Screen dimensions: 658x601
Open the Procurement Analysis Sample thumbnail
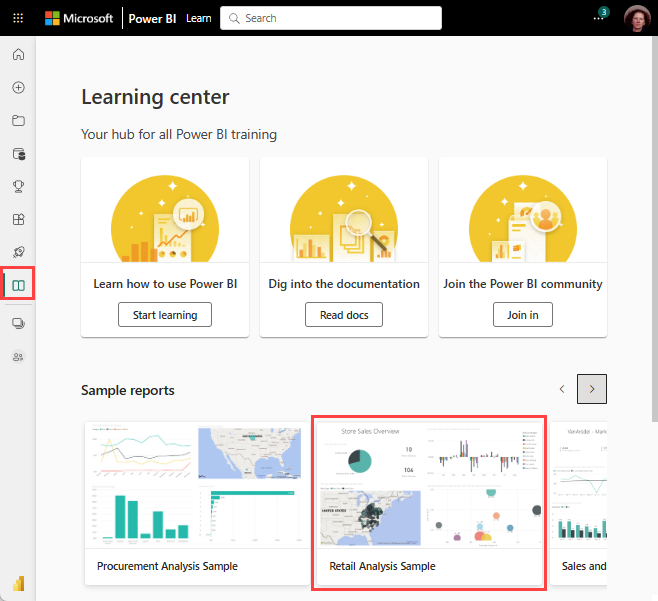[x=197, y=485]
